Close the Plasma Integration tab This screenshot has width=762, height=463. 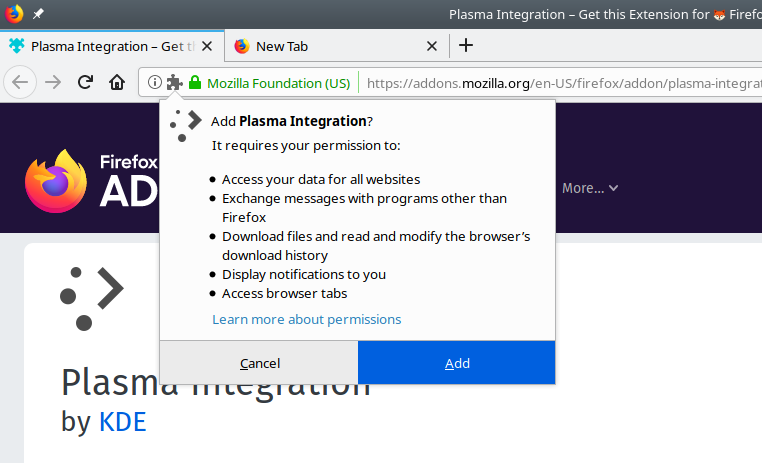[207, 46]
